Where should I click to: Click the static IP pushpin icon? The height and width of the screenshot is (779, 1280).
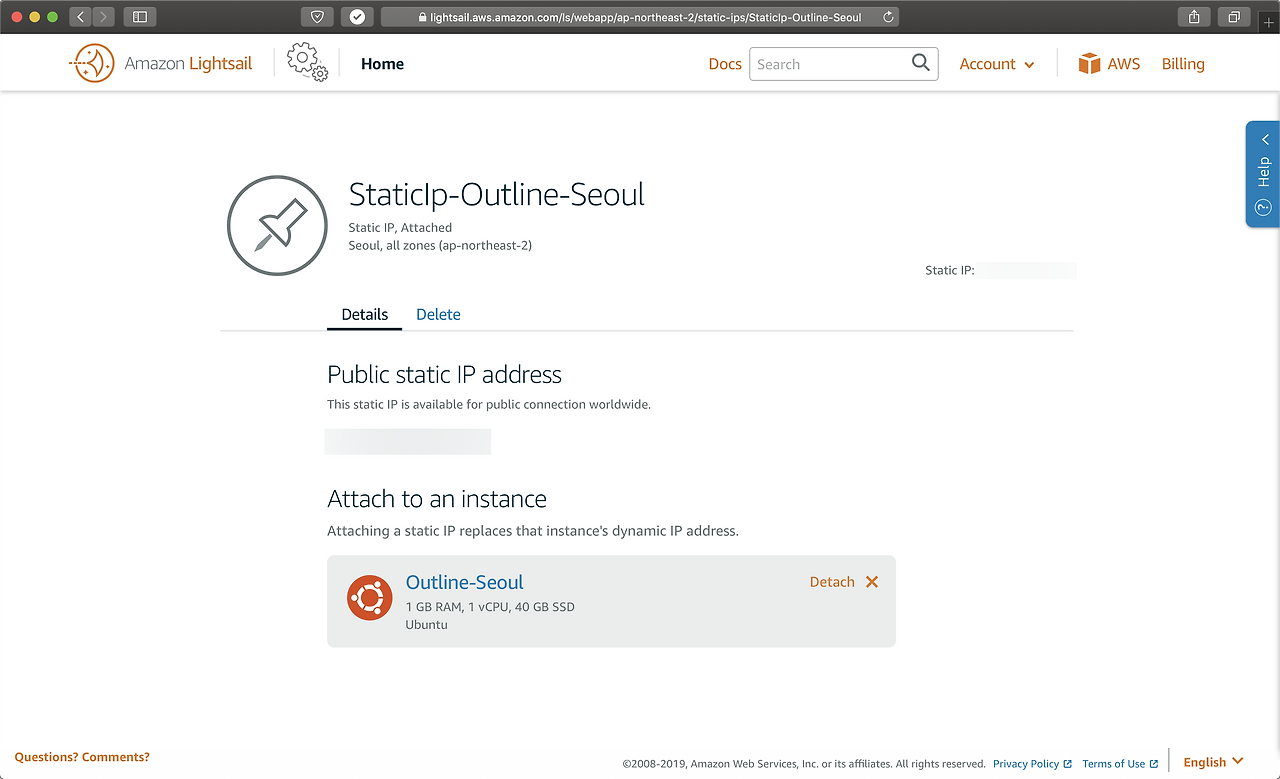(x=277, y=225)
